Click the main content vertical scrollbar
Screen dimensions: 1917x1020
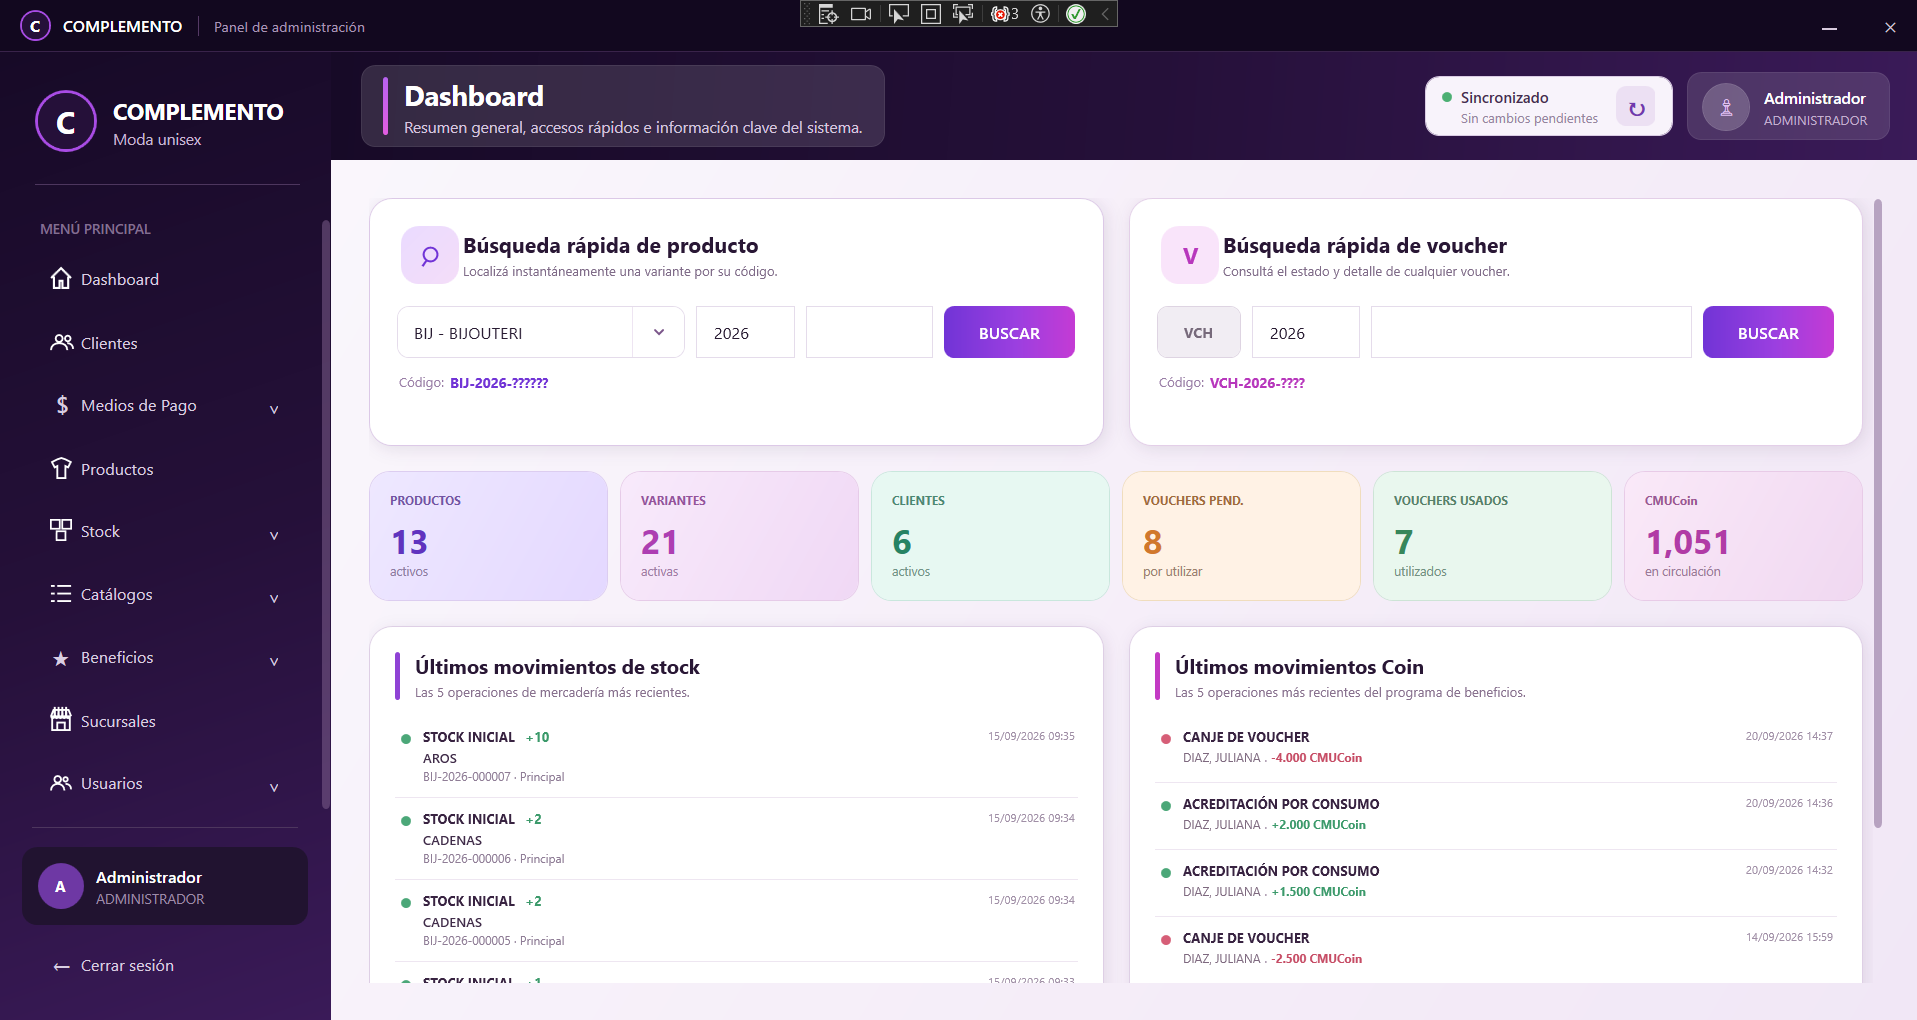click(1878, 514)
